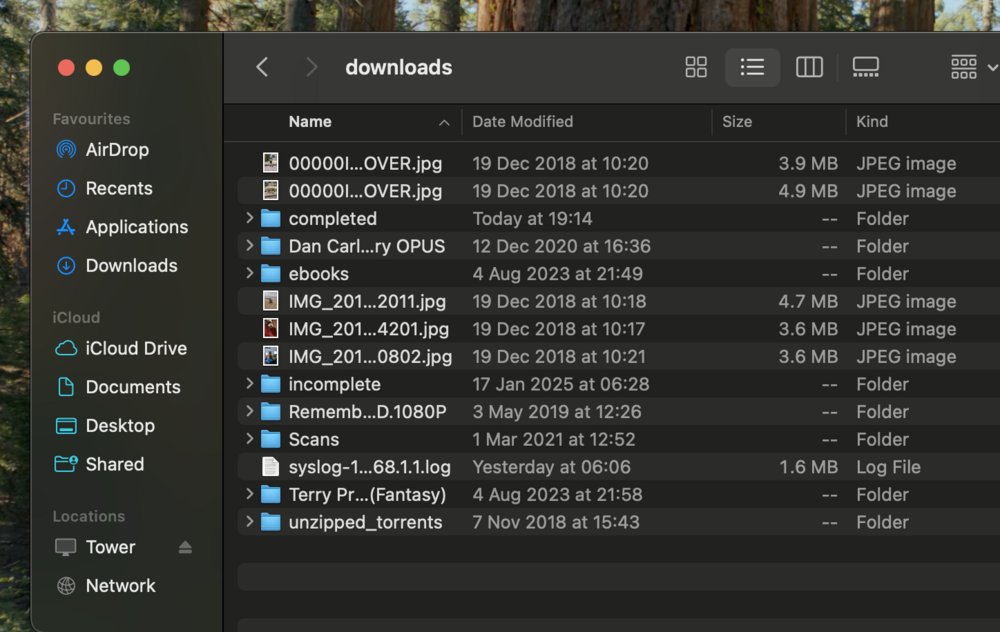Image resolution: width=1000 pixels, height=632 pixels.
Task: Click the Terry Pr...(Fantasy) folder name
Action: 367,495
